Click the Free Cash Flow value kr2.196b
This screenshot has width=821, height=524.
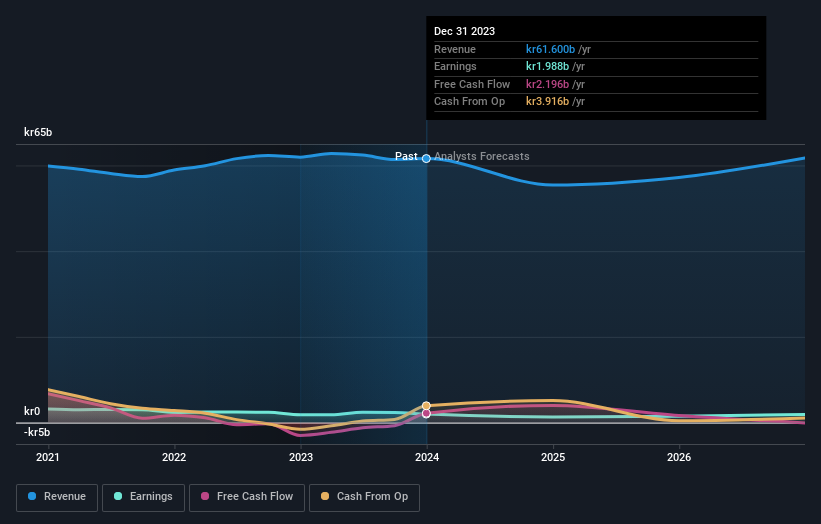(547, 84)
